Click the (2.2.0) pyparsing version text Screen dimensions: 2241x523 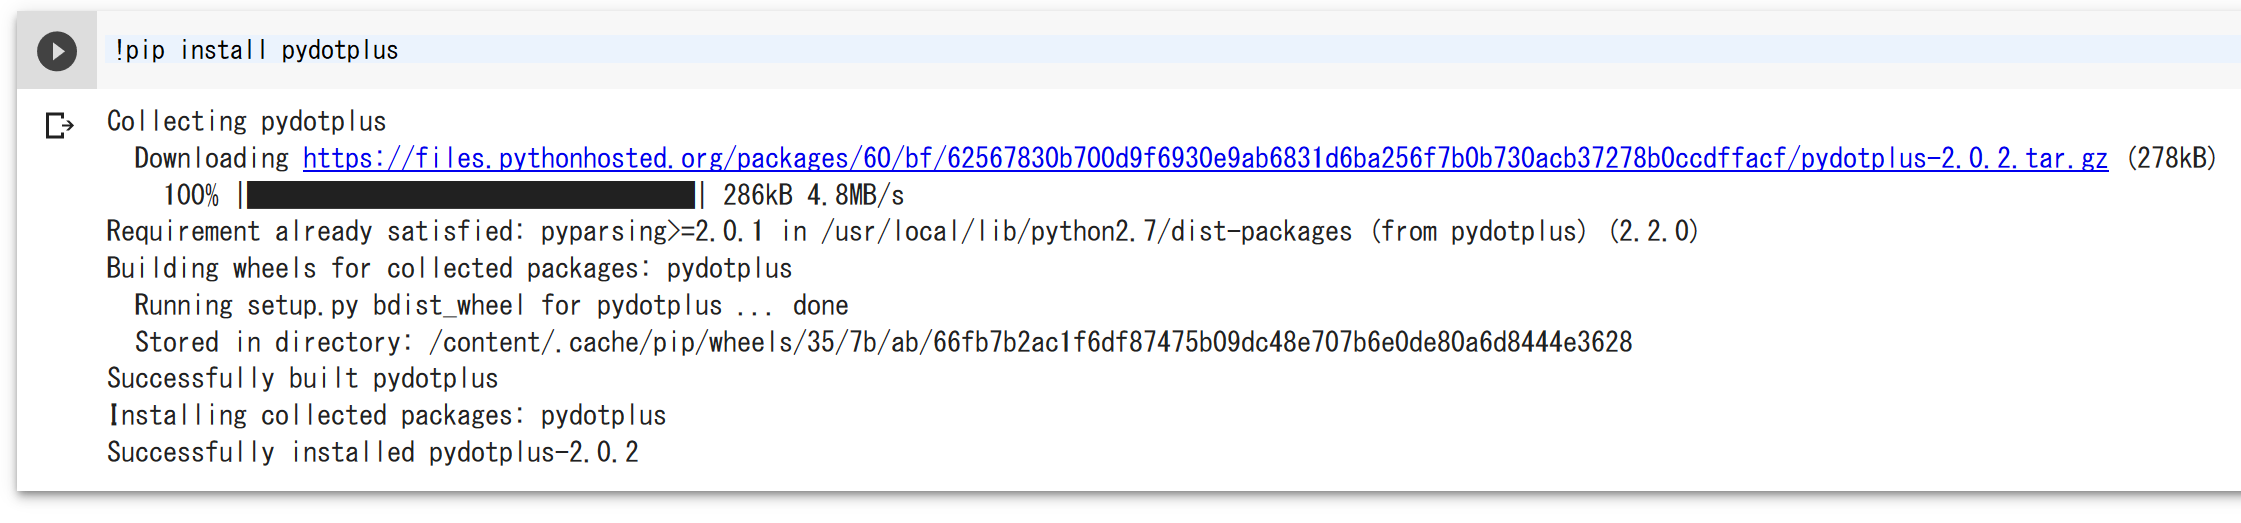1653,231
